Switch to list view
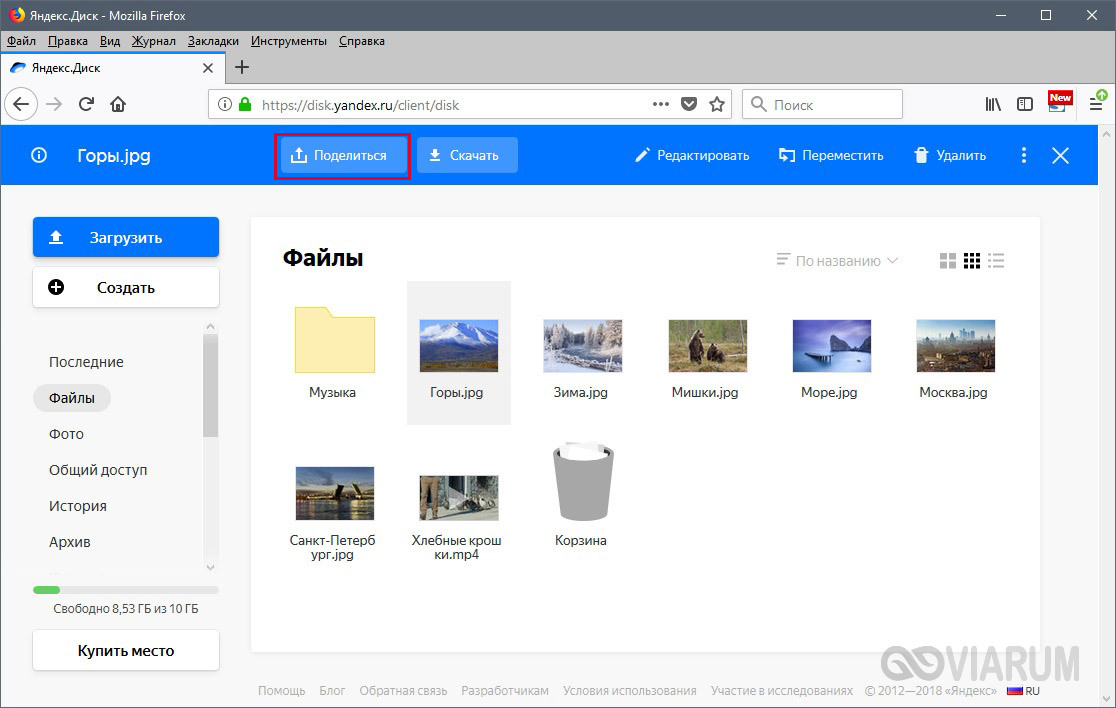Image resolution: width=1116 pixels, height=708 pixels. pyautogui.click(x=996, y=261)
